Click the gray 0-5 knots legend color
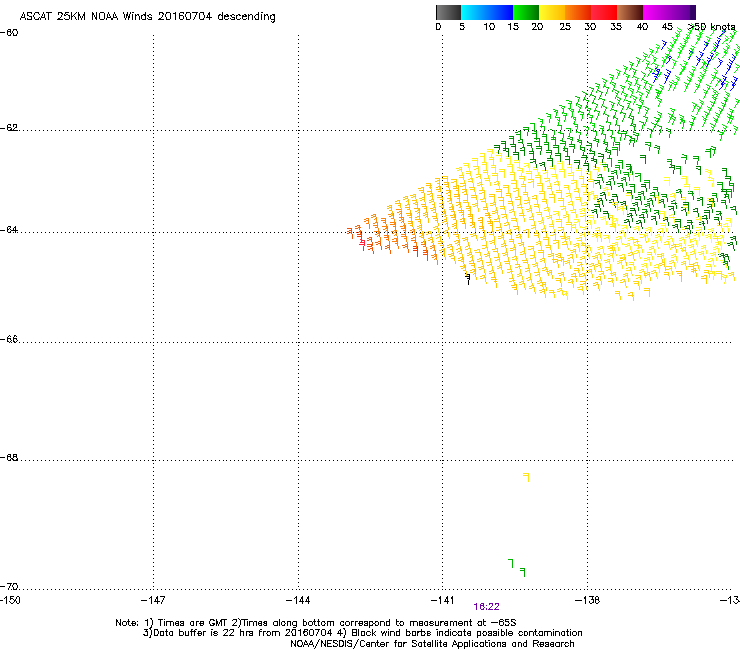This screenshot has width=740, height=650. [448, 12]
